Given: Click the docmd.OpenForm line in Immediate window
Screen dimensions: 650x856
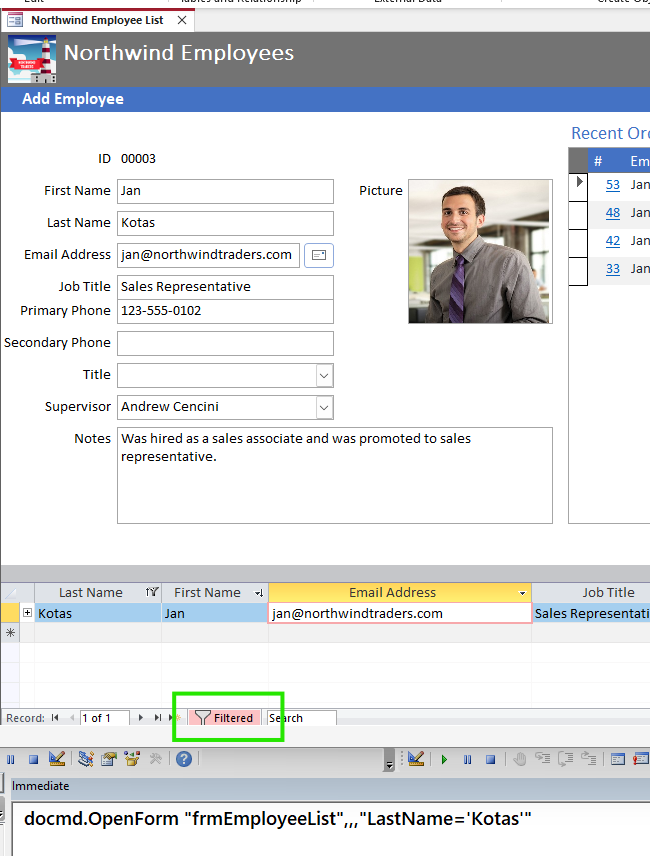Looking at the screenshot, I should (x=278, y=819).
